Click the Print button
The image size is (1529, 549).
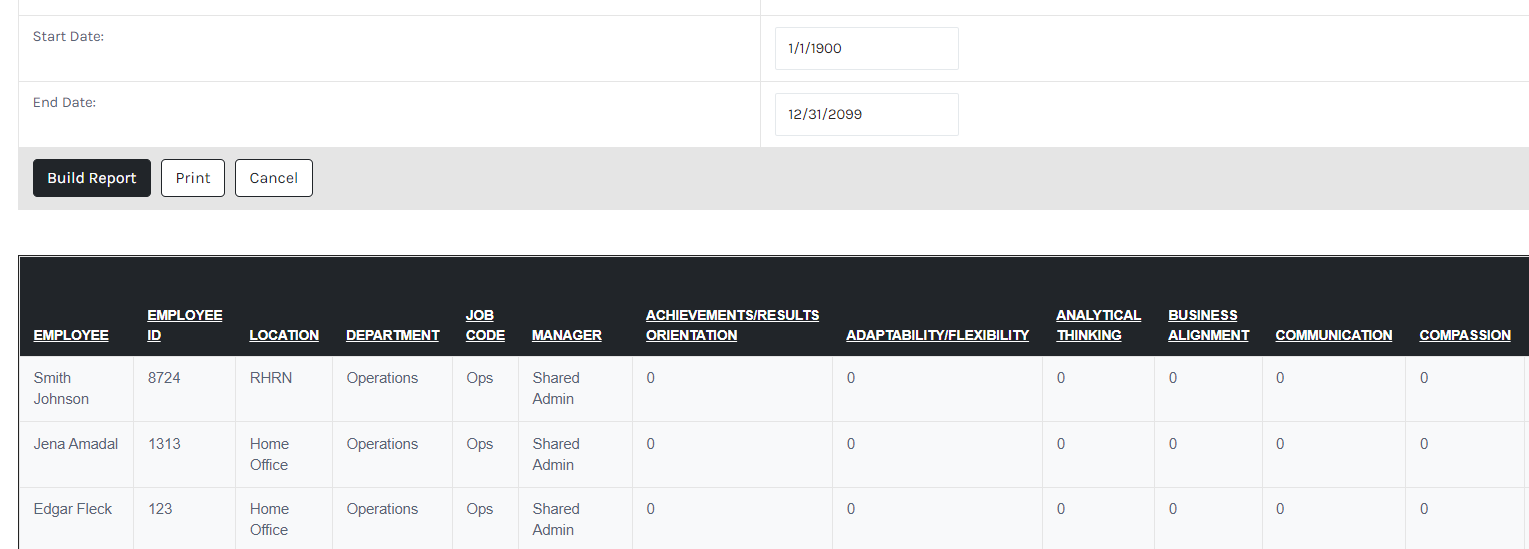pos(193,178)
